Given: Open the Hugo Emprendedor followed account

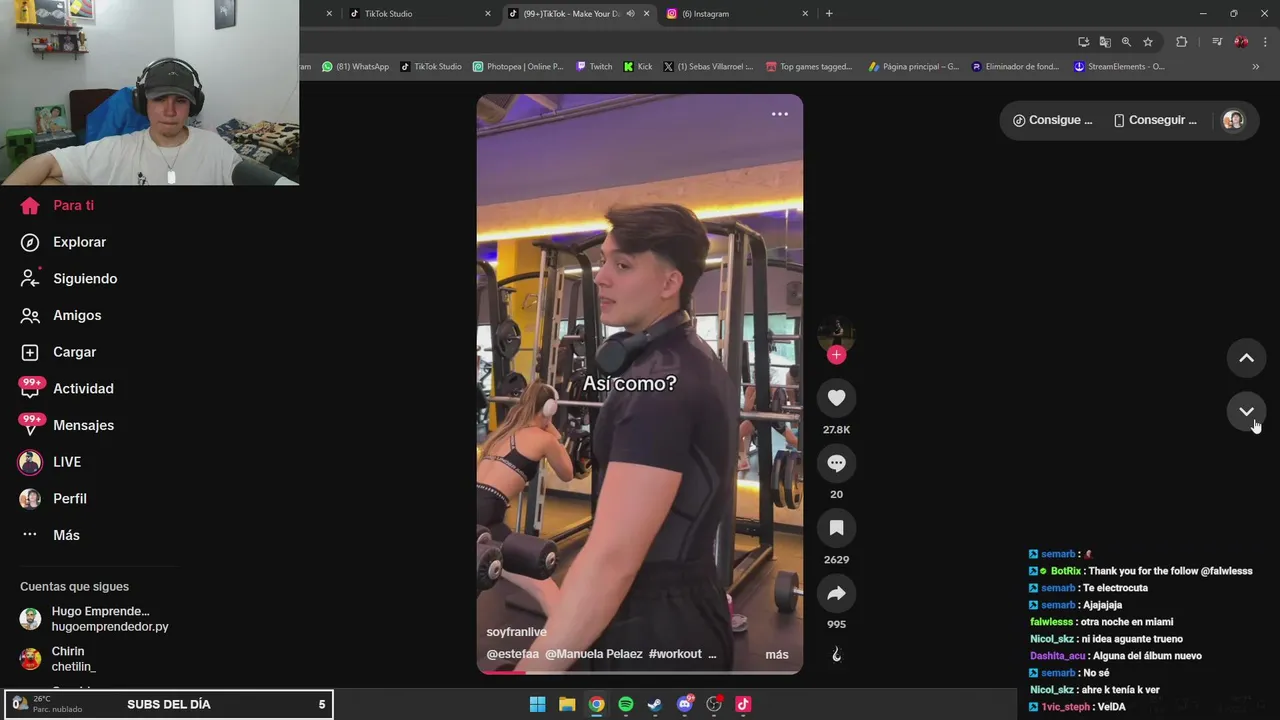Looking at the screenshot, I should 95,619.
